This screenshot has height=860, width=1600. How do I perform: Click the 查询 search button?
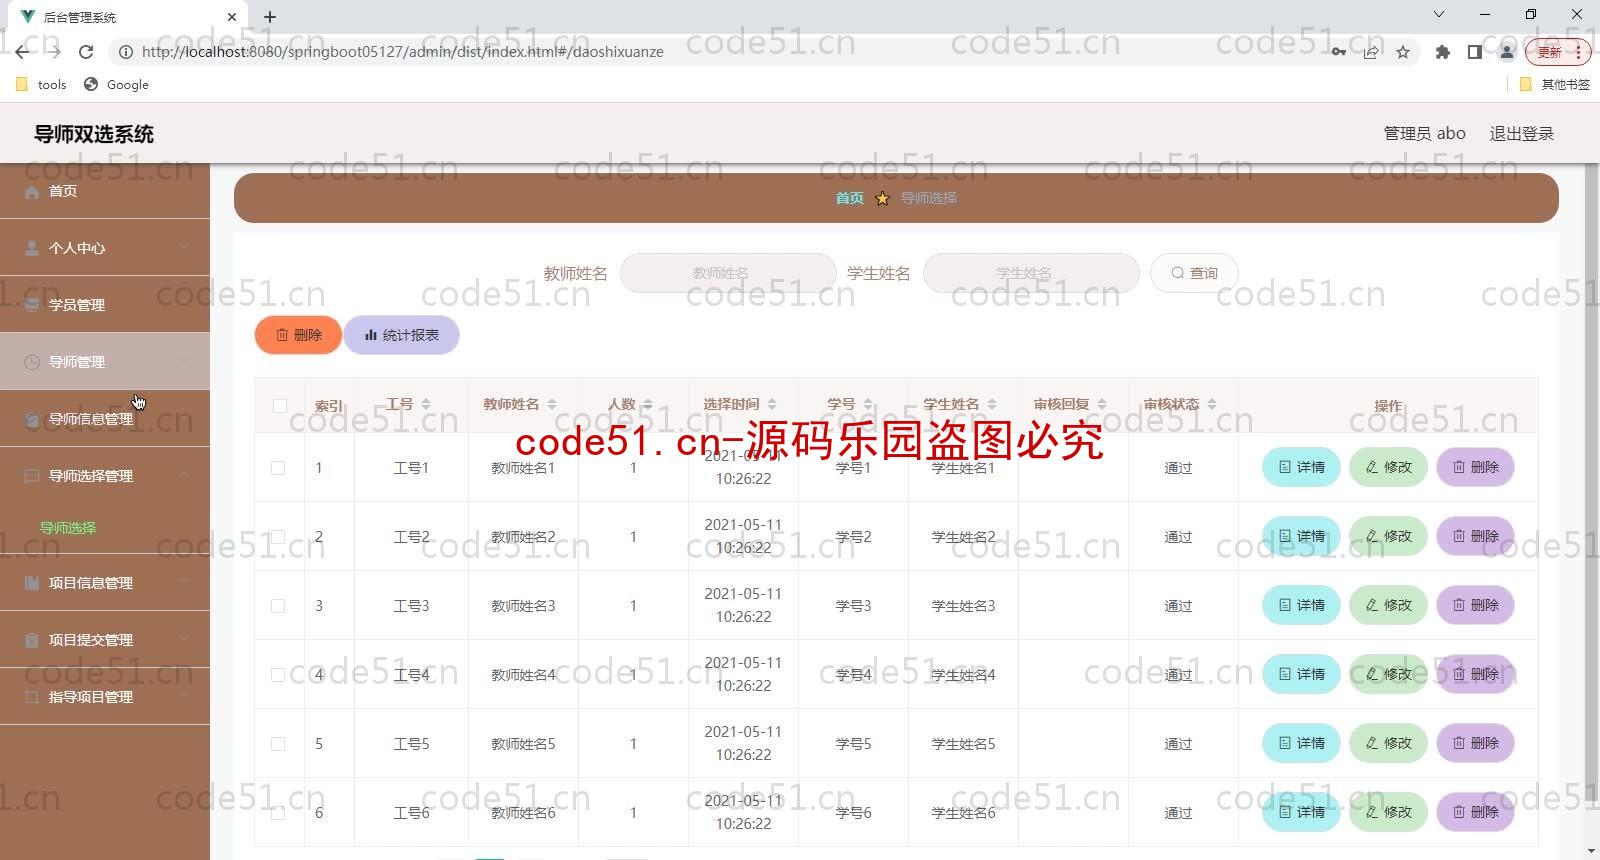click(x=1195, y=273)
